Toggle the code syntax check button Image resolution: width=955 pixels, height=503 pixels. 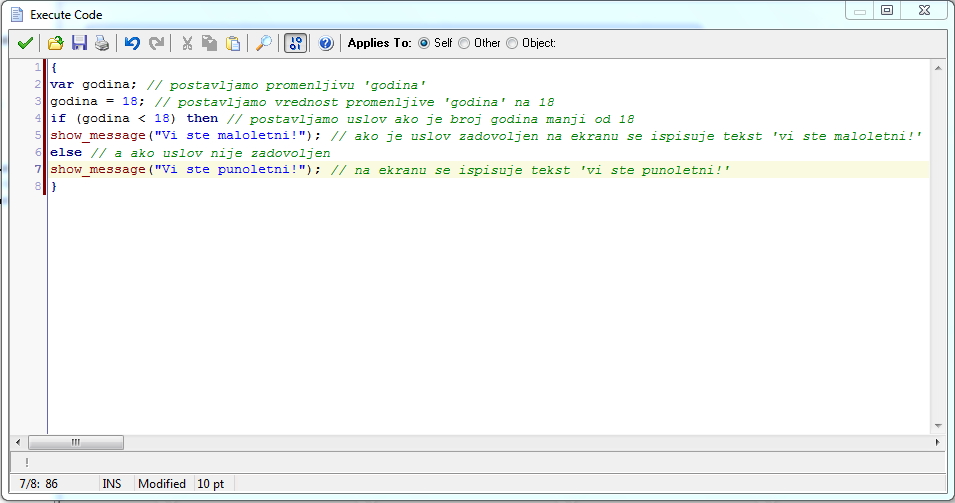coord(295,43)
